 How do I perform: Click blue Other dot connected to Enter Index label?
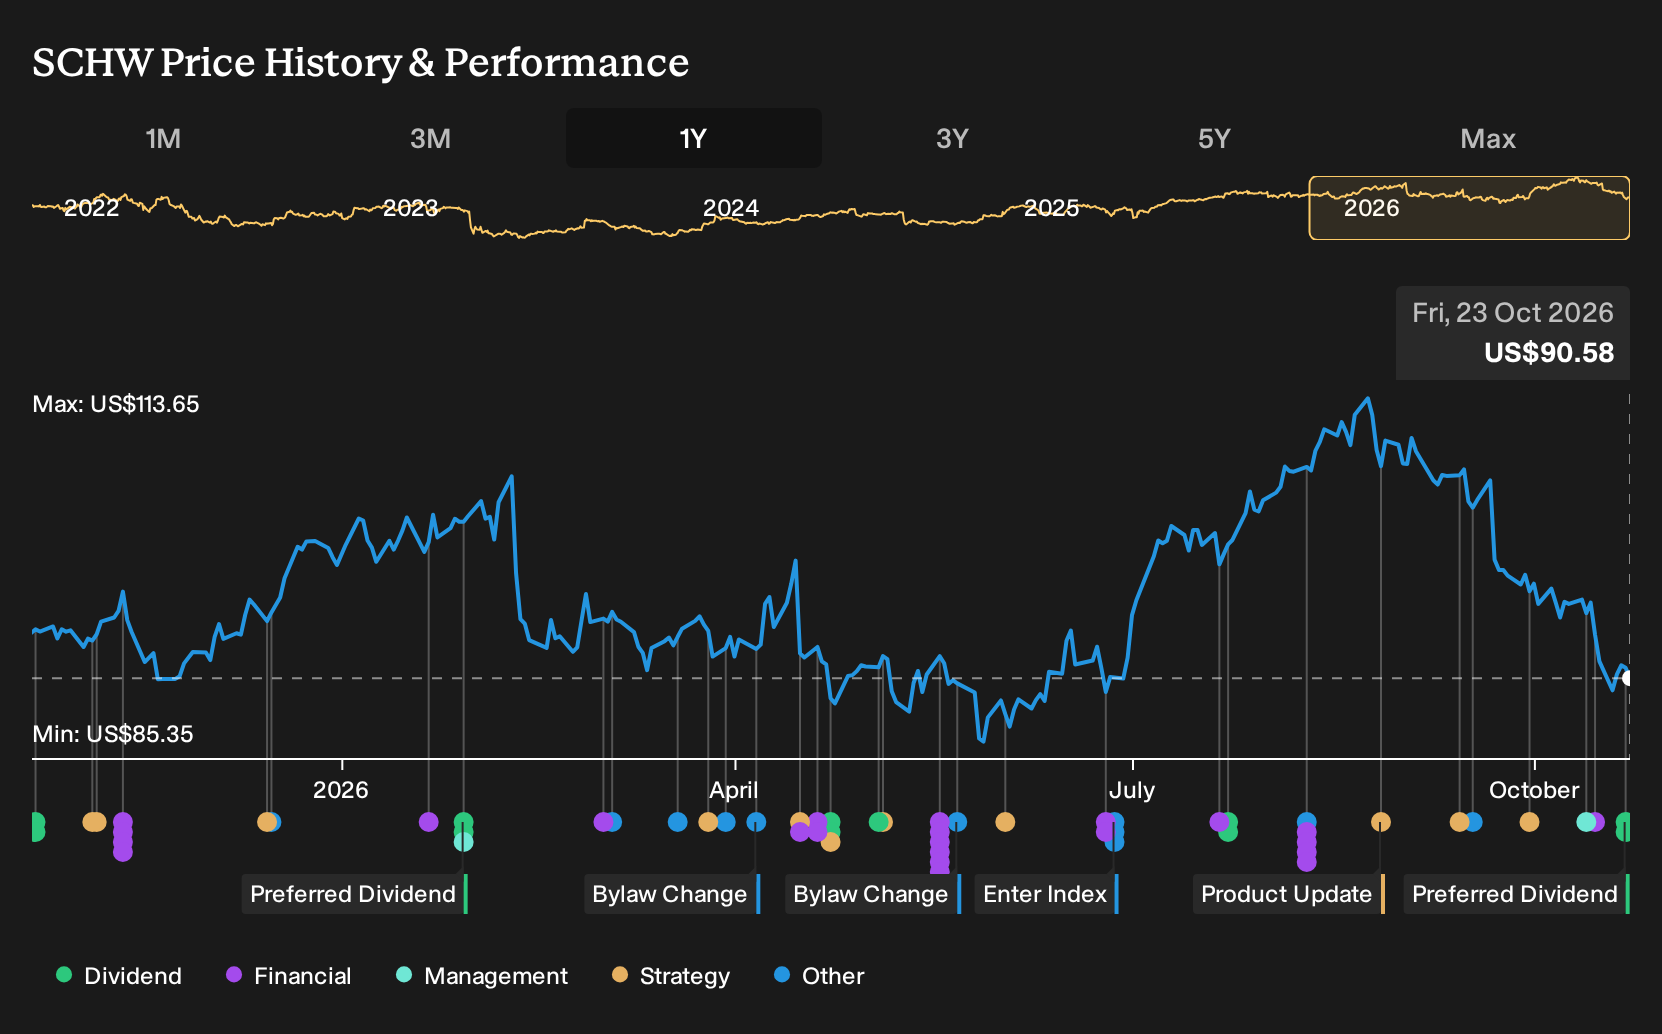click(1114, 842)
